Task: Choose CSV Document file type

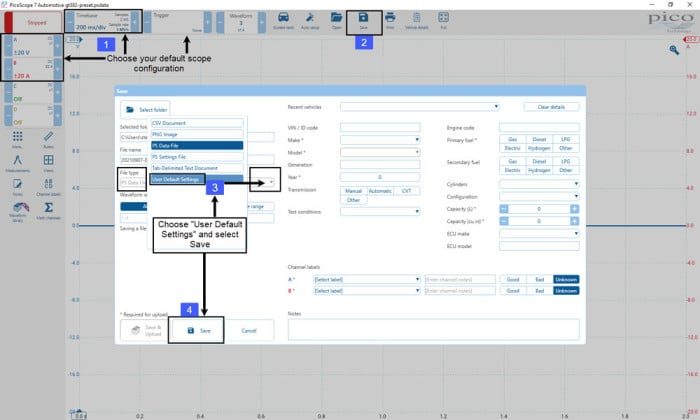Action: (197, 123)
